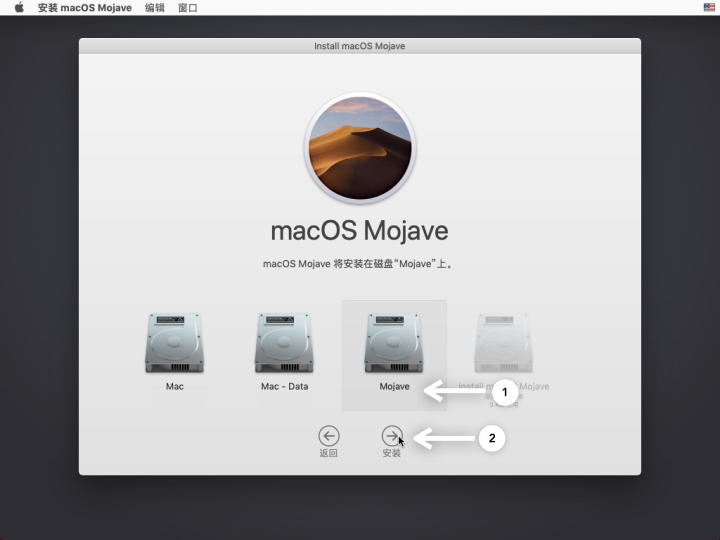Open the 安装 macOS Mojave menu
This screenshot has width=720, height=540.
coord(84,8)
